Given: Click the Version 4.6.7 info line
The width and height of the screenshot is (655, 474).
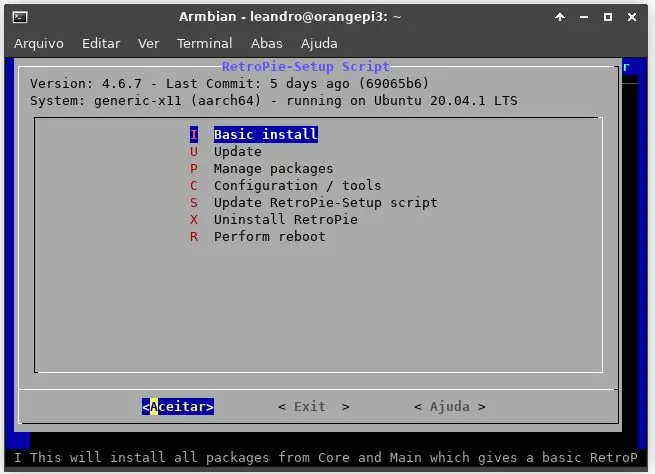Looking at the screenshot, I should 229,84.
